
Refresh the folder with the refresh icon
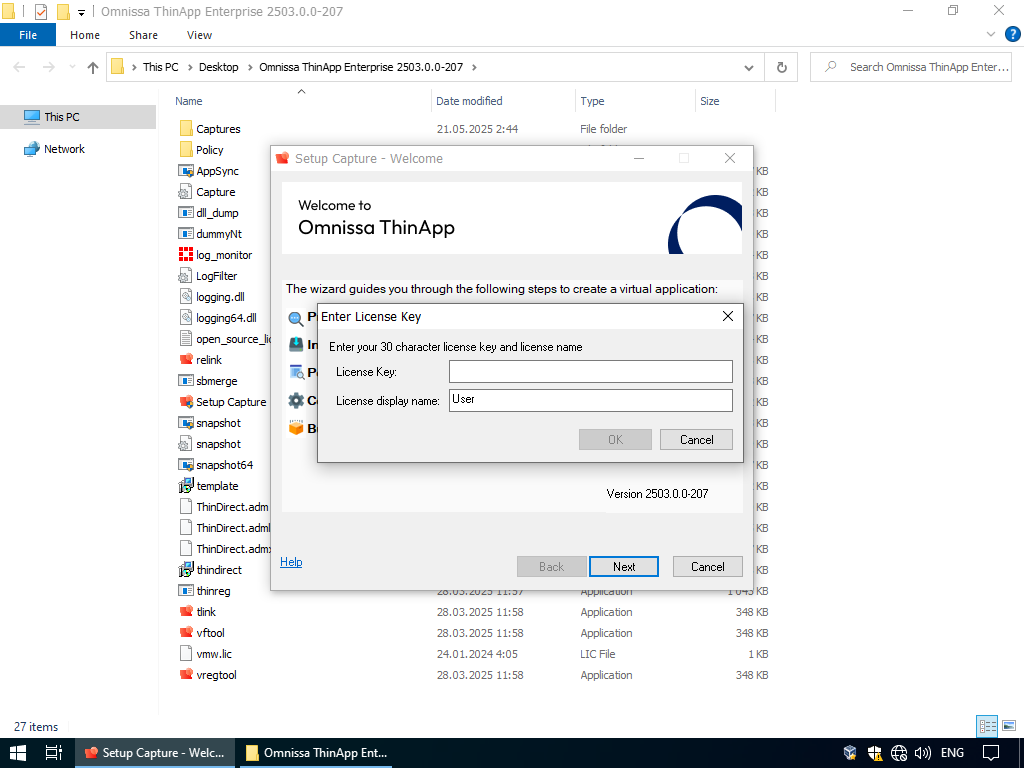pos(781,67)
